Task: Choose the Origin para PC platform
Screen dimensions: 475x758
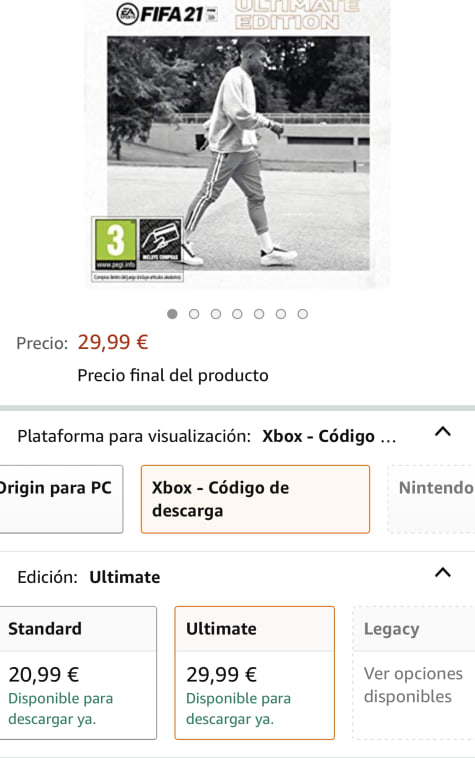Action: click(x=61, y=499)
